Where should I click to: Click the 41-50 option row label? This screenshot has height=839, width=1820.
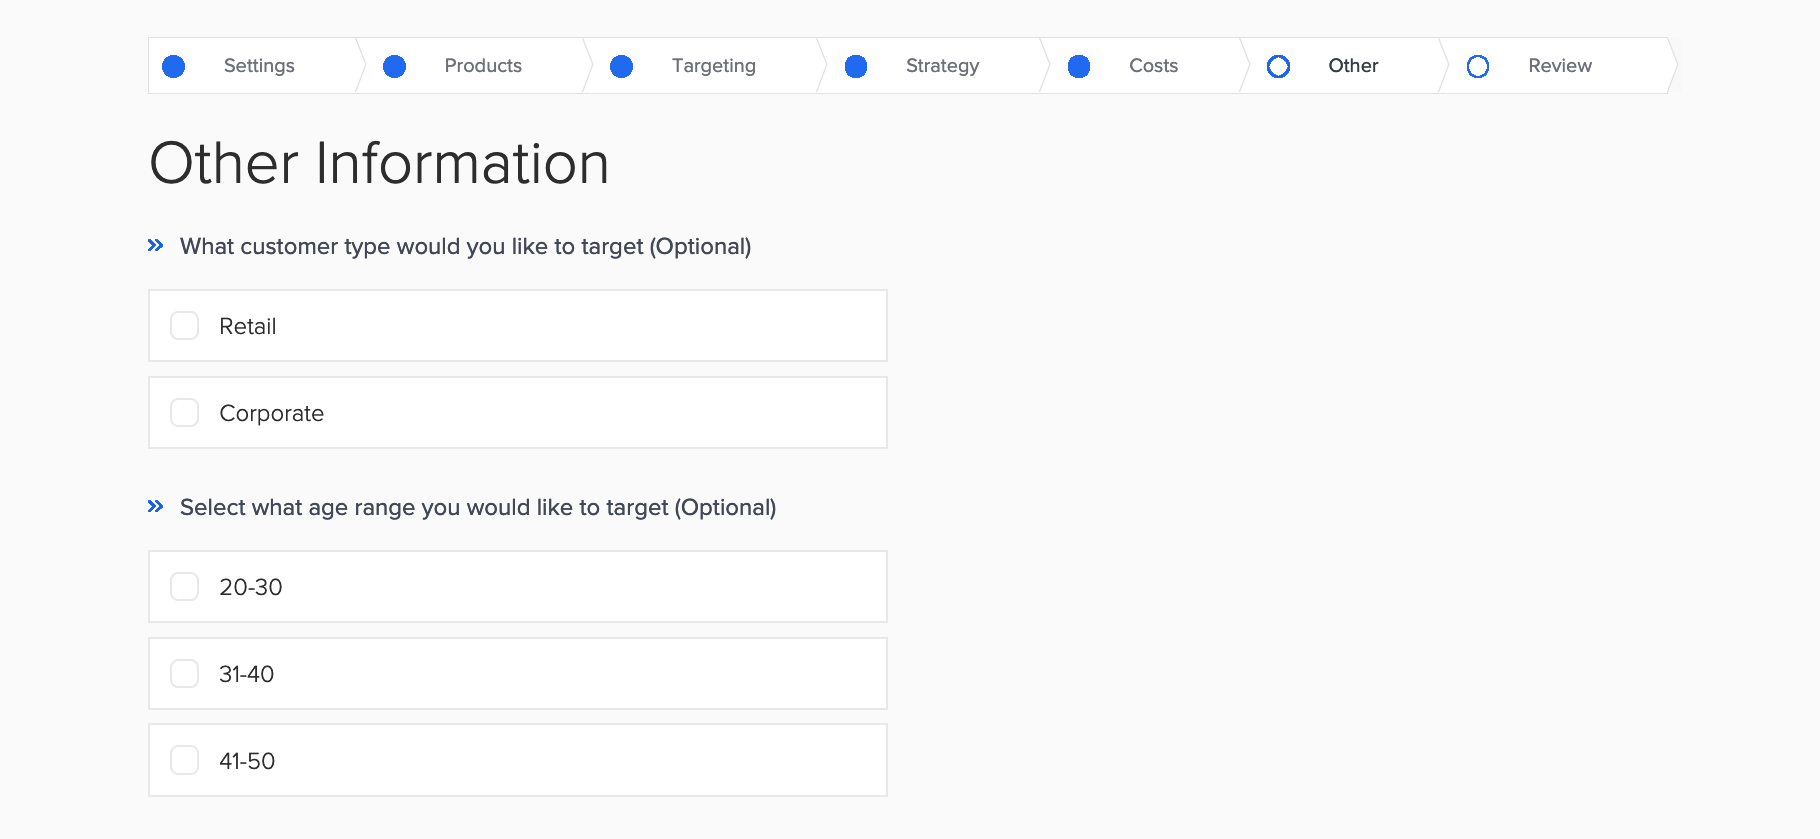(x=247, y=761)
